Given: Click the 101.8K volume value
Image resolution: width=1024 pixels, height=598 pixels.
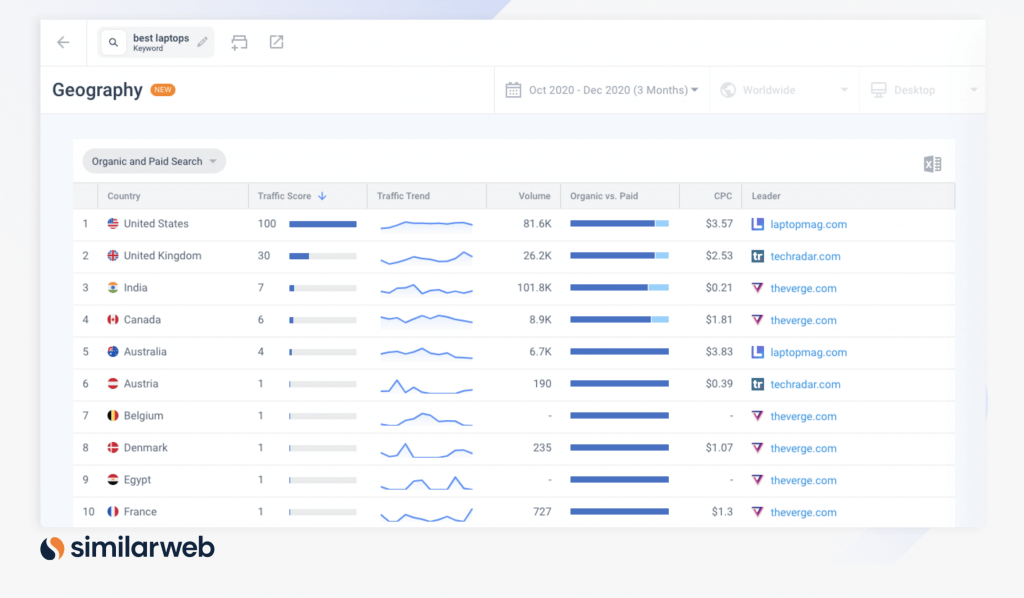Looking at the screenshot, I should (x=534, y=287).
